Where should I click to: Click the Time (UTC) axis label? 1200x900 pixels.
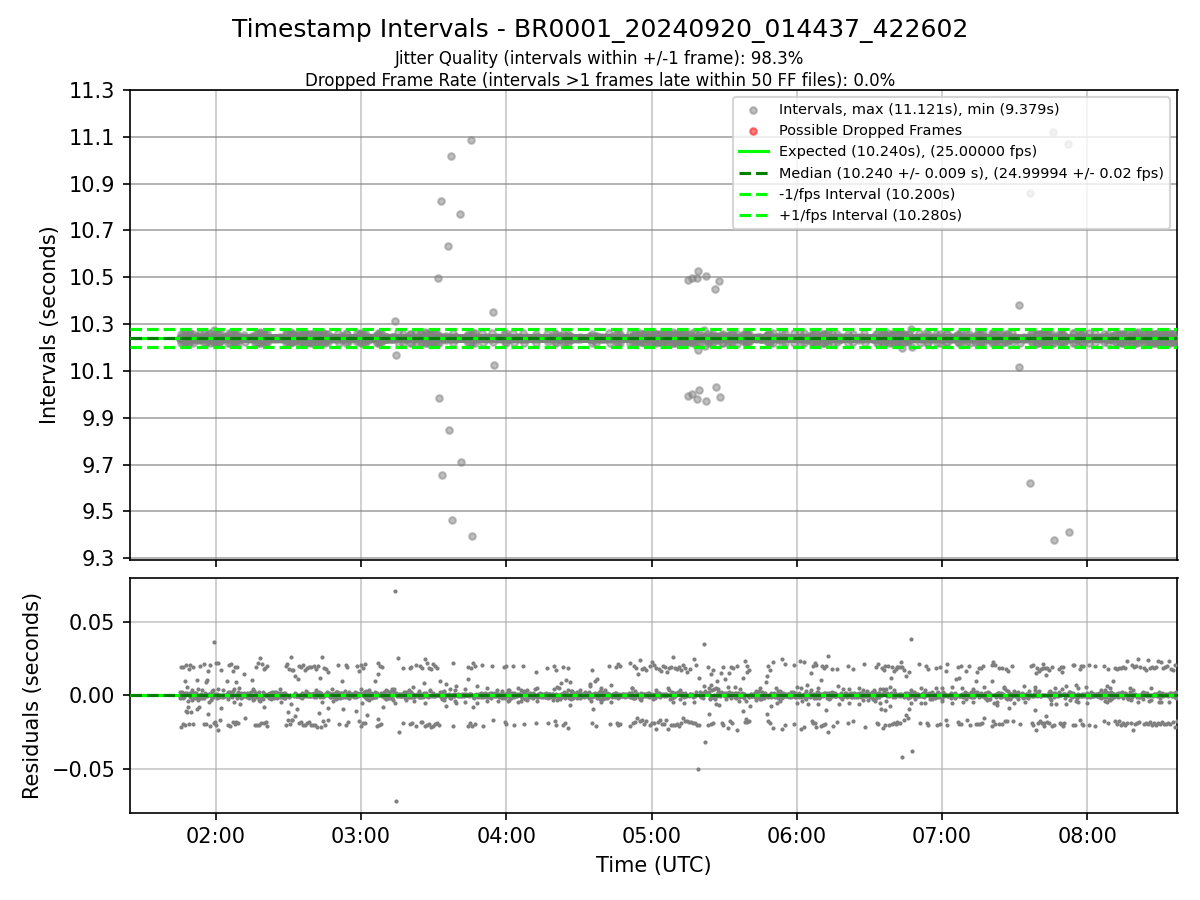(653, 864)
